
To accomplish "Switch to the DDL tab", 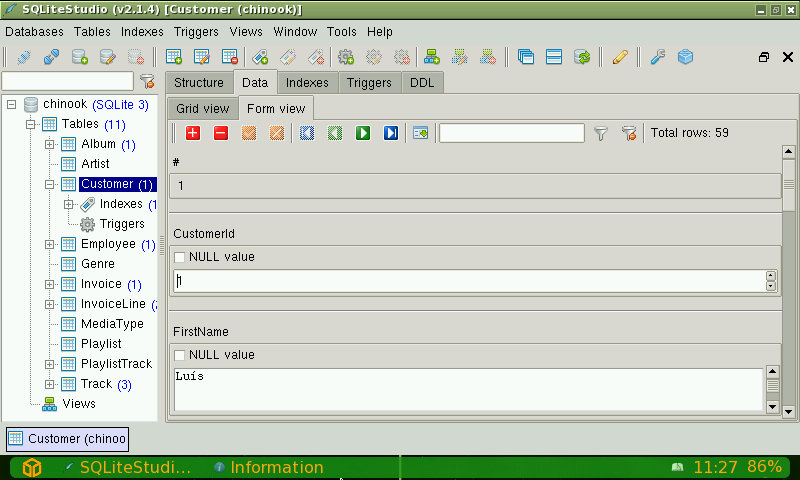I will pos(422,83).
